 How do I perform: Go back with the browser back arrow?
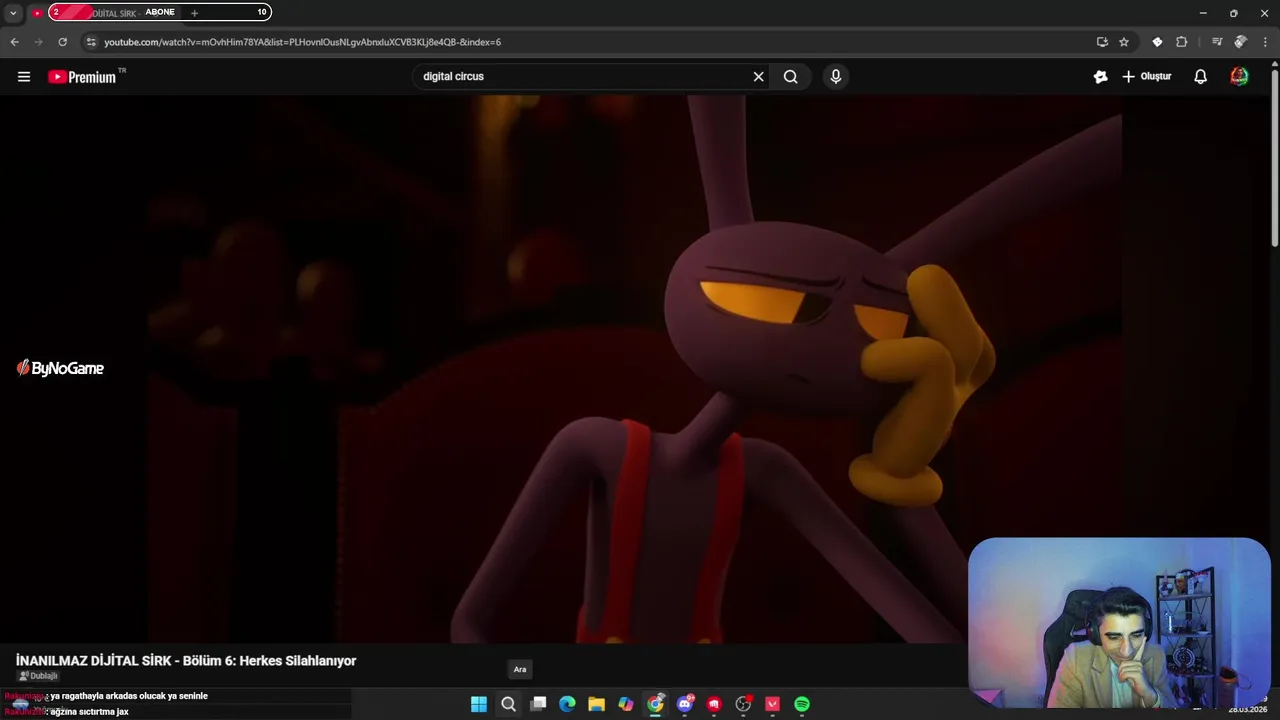click(14, 42)
